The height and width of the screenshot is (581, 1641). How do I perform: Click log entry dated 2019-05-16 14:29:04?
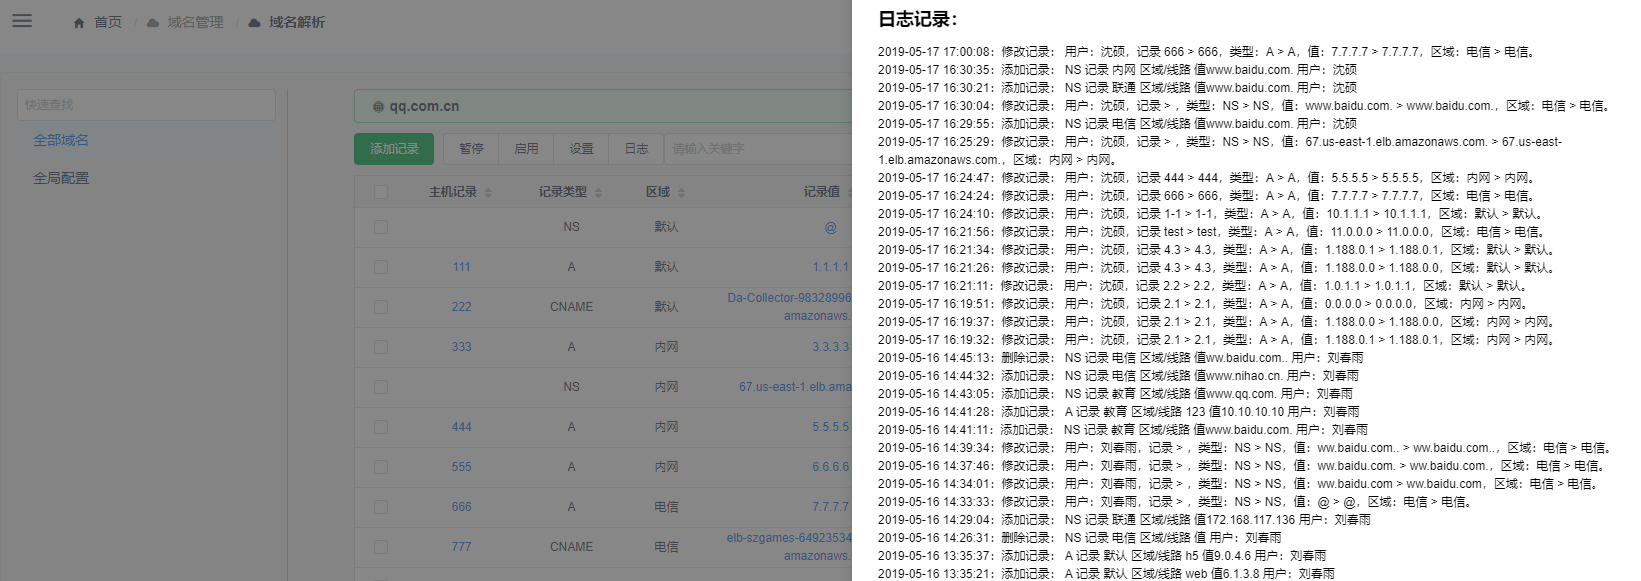(1124, 520)
